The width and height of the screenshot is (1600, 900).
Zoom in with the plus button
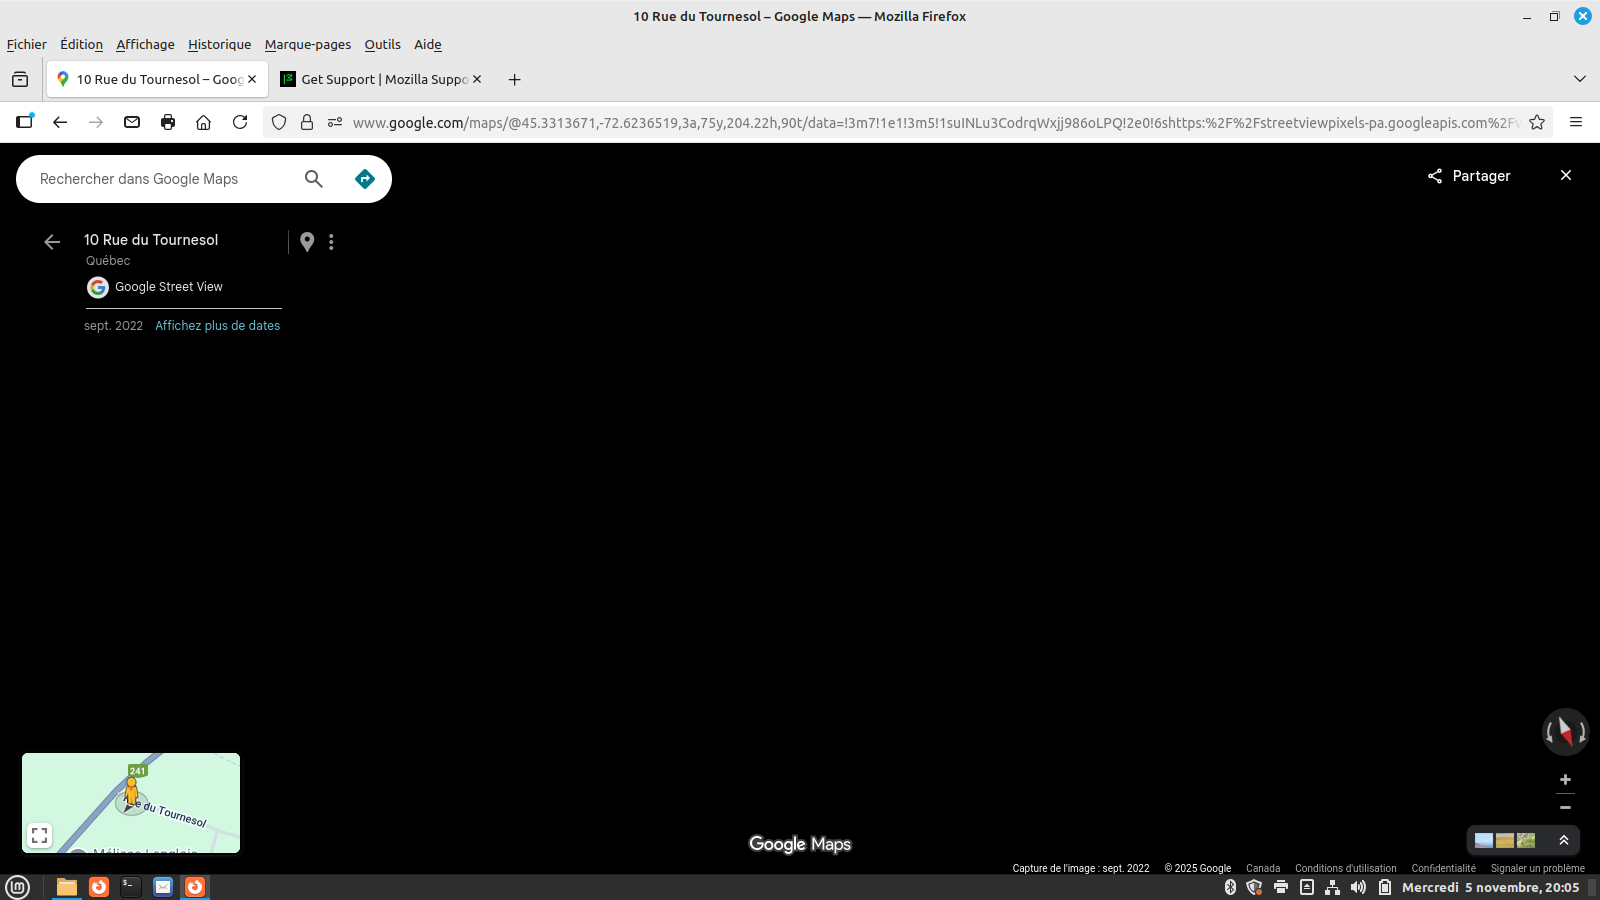point(1566,780)
